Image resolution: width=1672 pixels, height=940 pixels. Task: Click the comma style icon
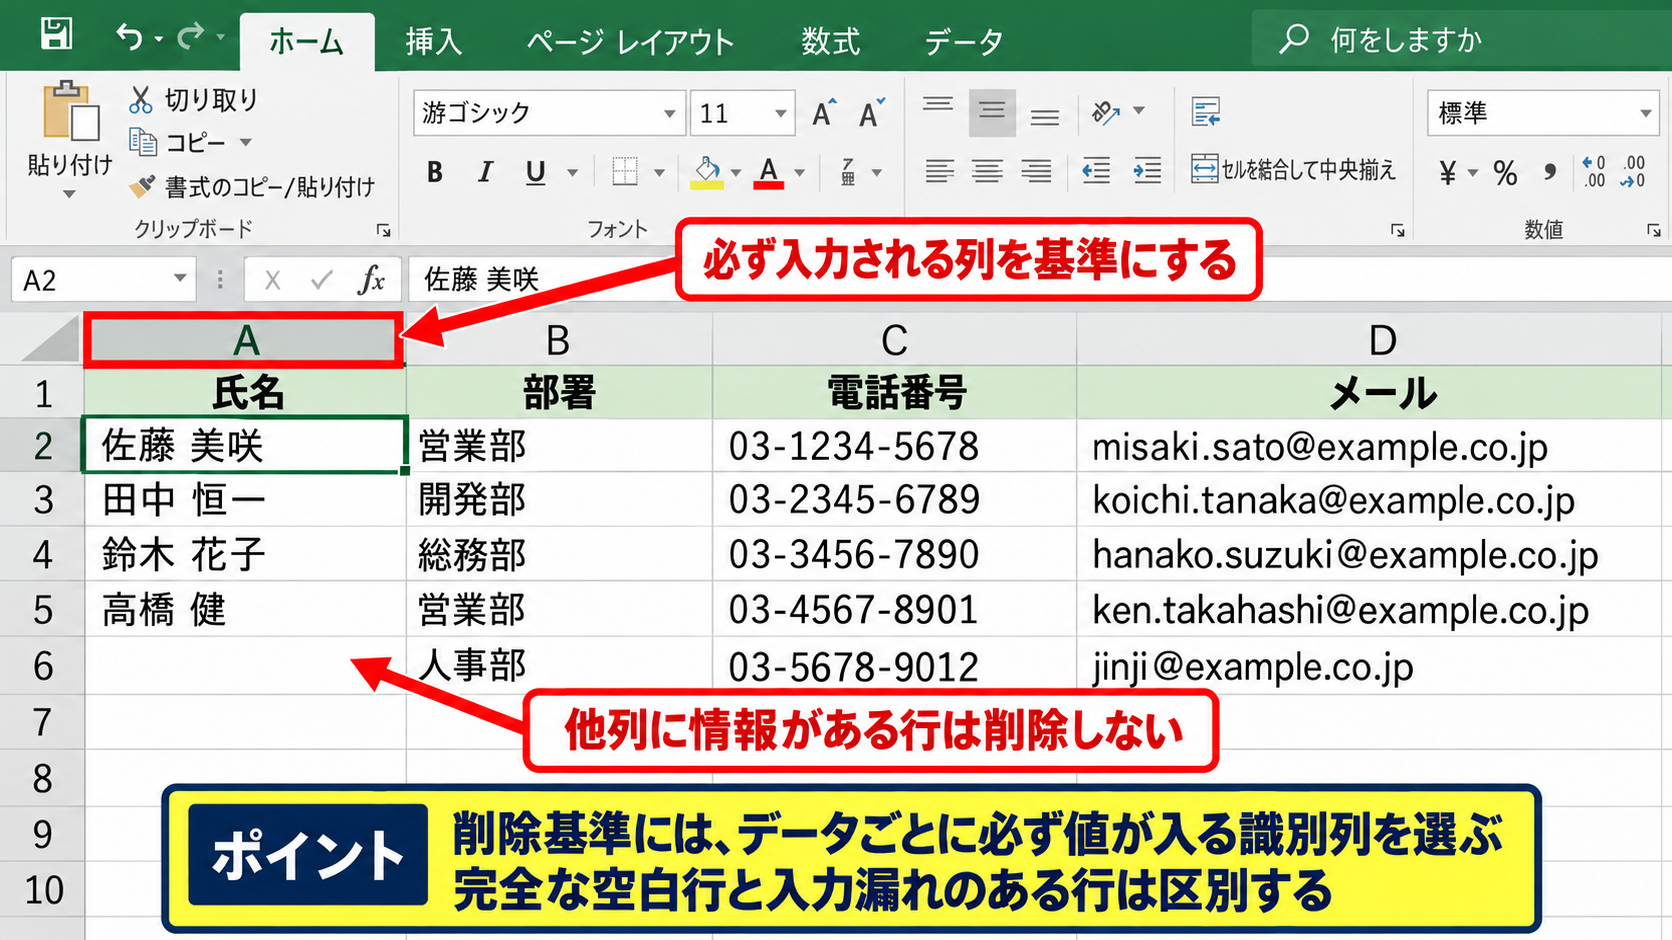click(x=1550, y=173)
